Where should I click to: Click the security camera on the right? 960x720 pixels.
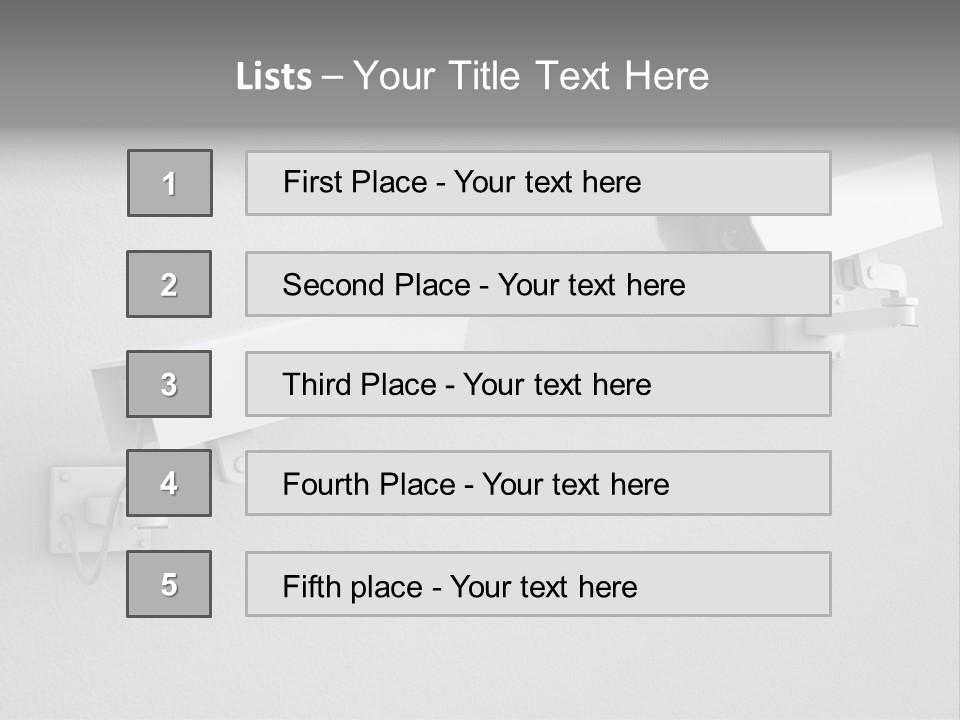point(880,200)
